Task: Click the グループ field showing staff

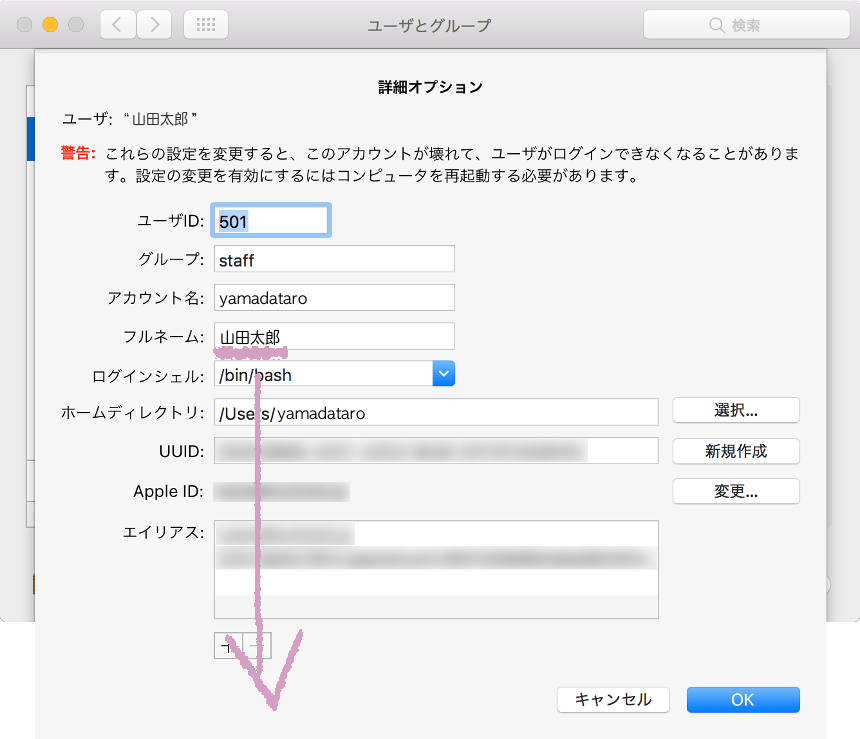Action: tap(334, 258)
